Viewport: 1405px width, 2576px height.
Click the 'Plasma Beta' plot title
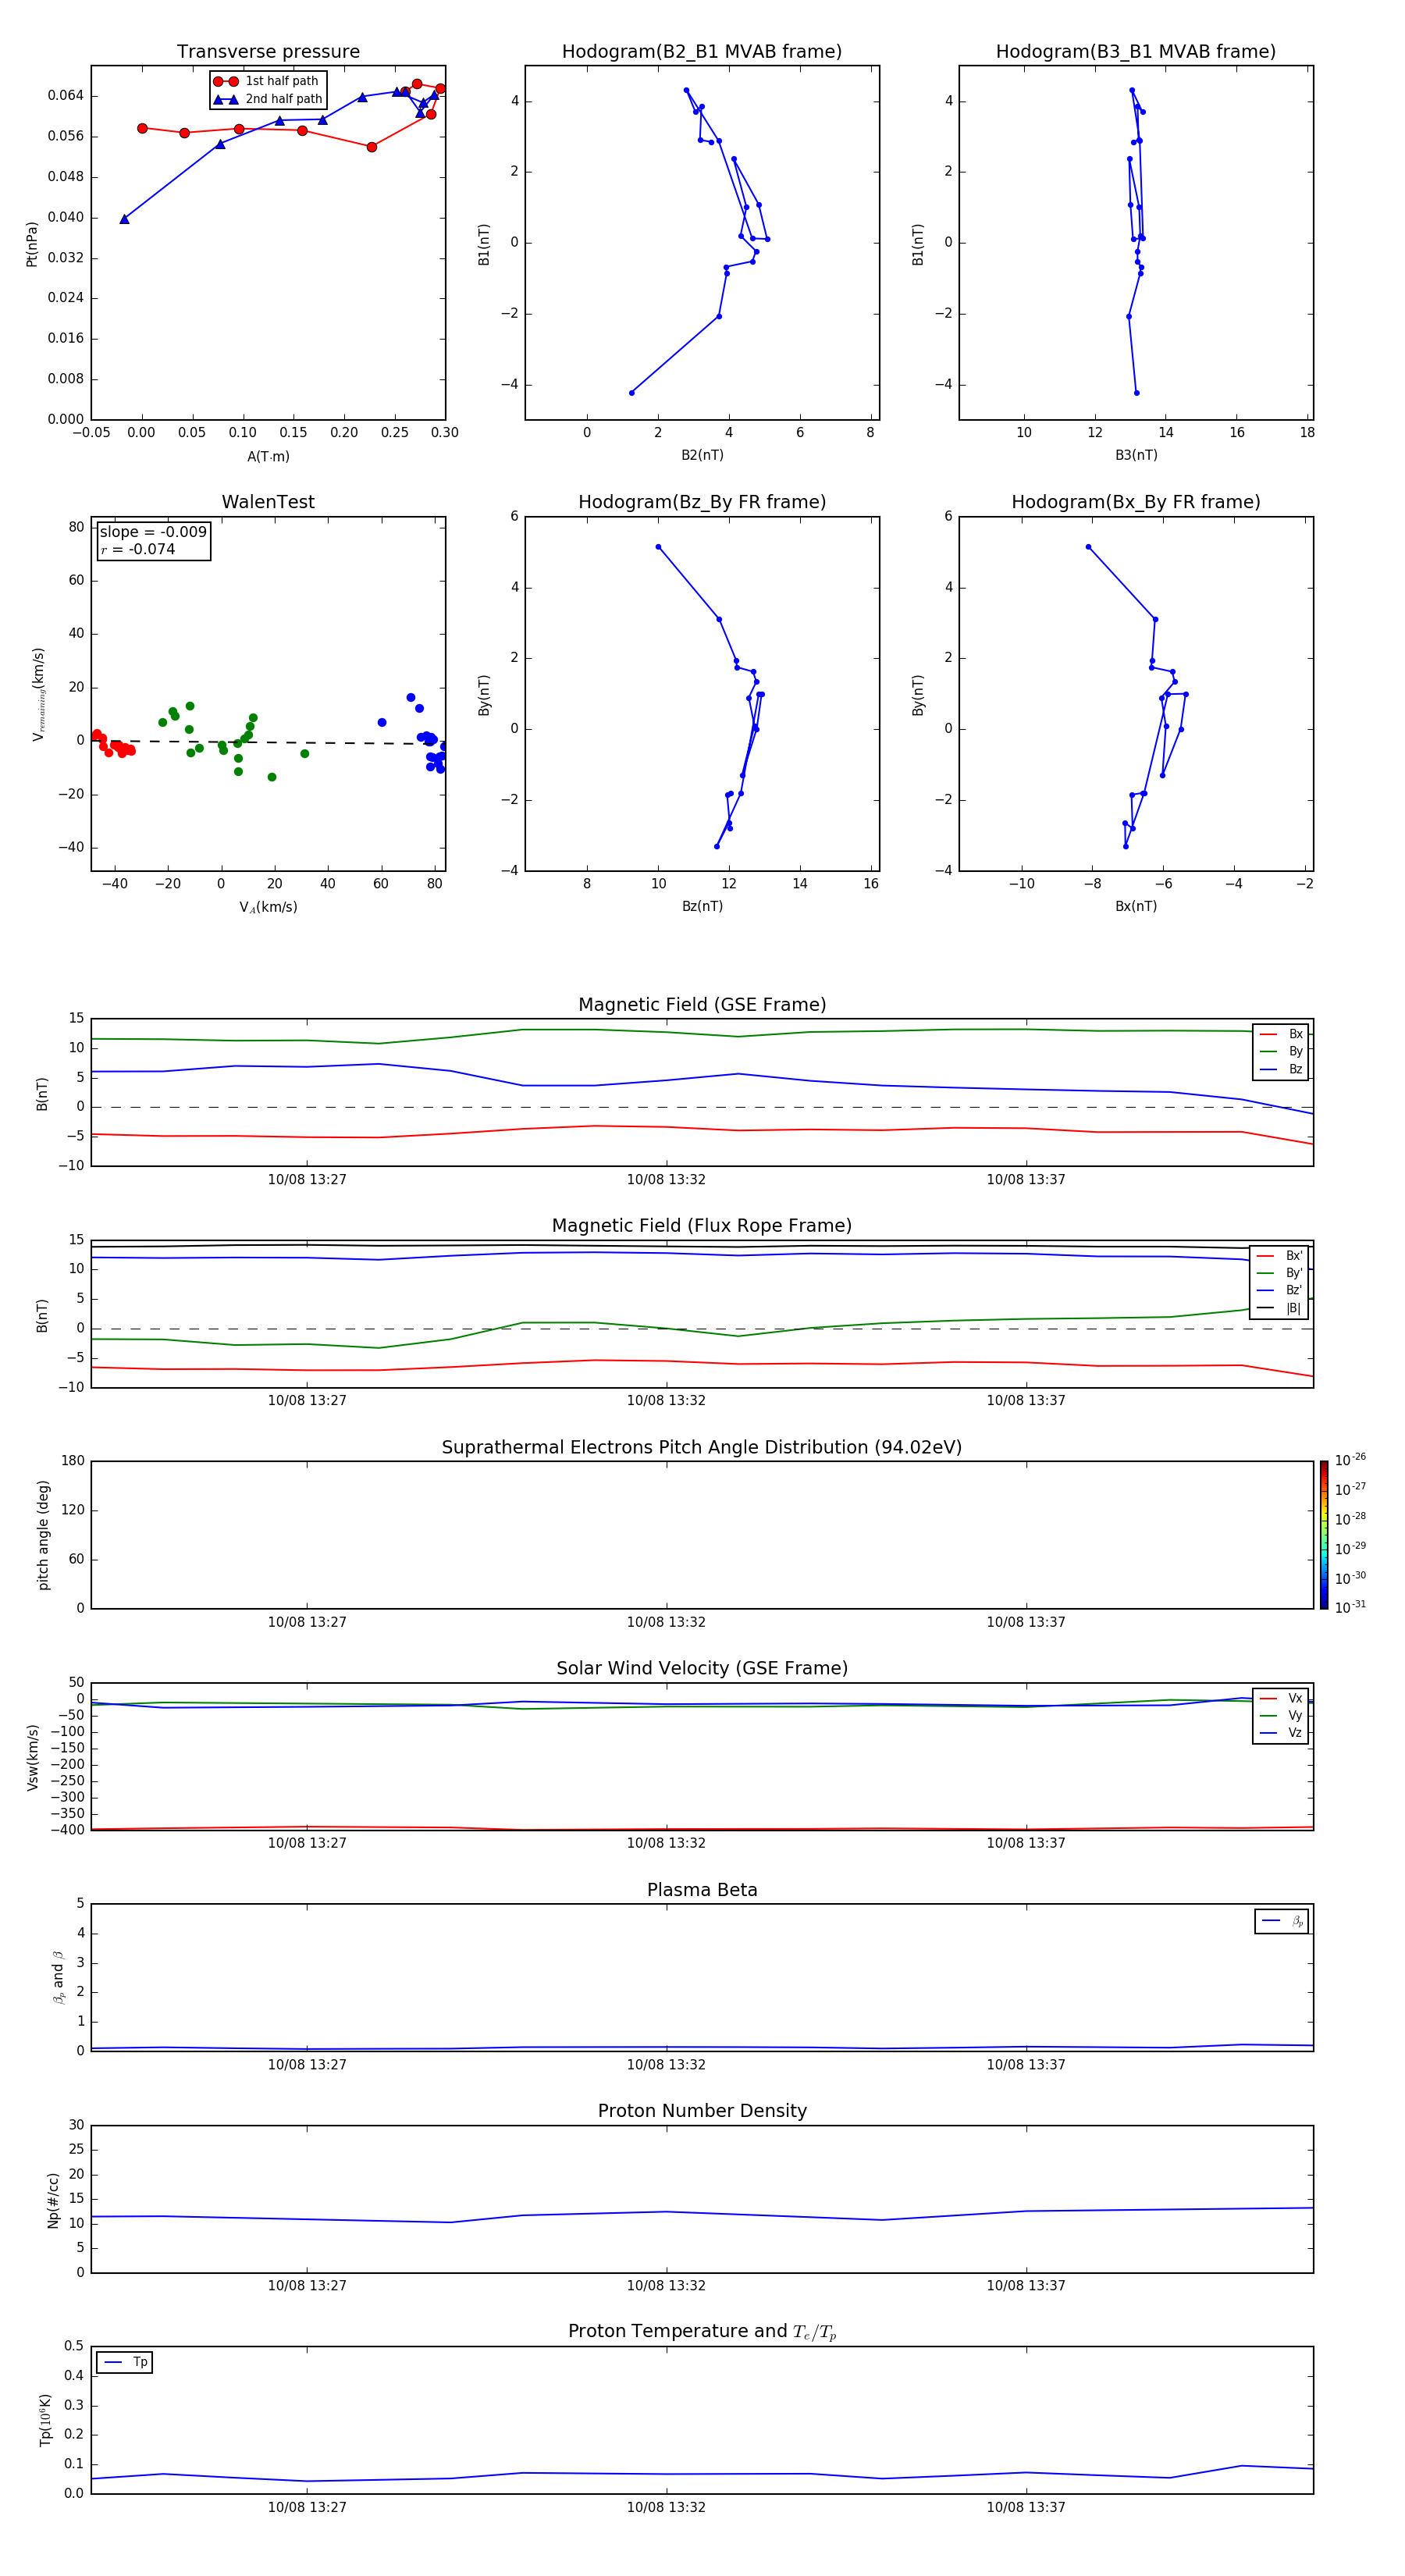[702, 1890]
